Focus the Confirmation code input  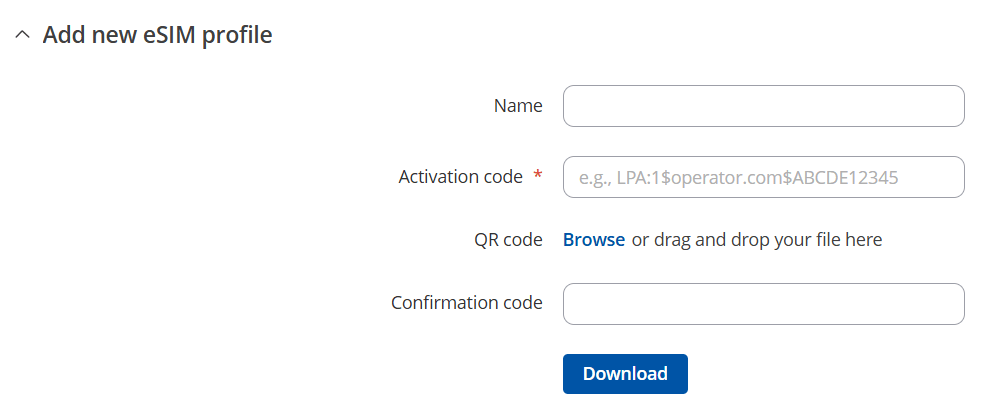763,304
